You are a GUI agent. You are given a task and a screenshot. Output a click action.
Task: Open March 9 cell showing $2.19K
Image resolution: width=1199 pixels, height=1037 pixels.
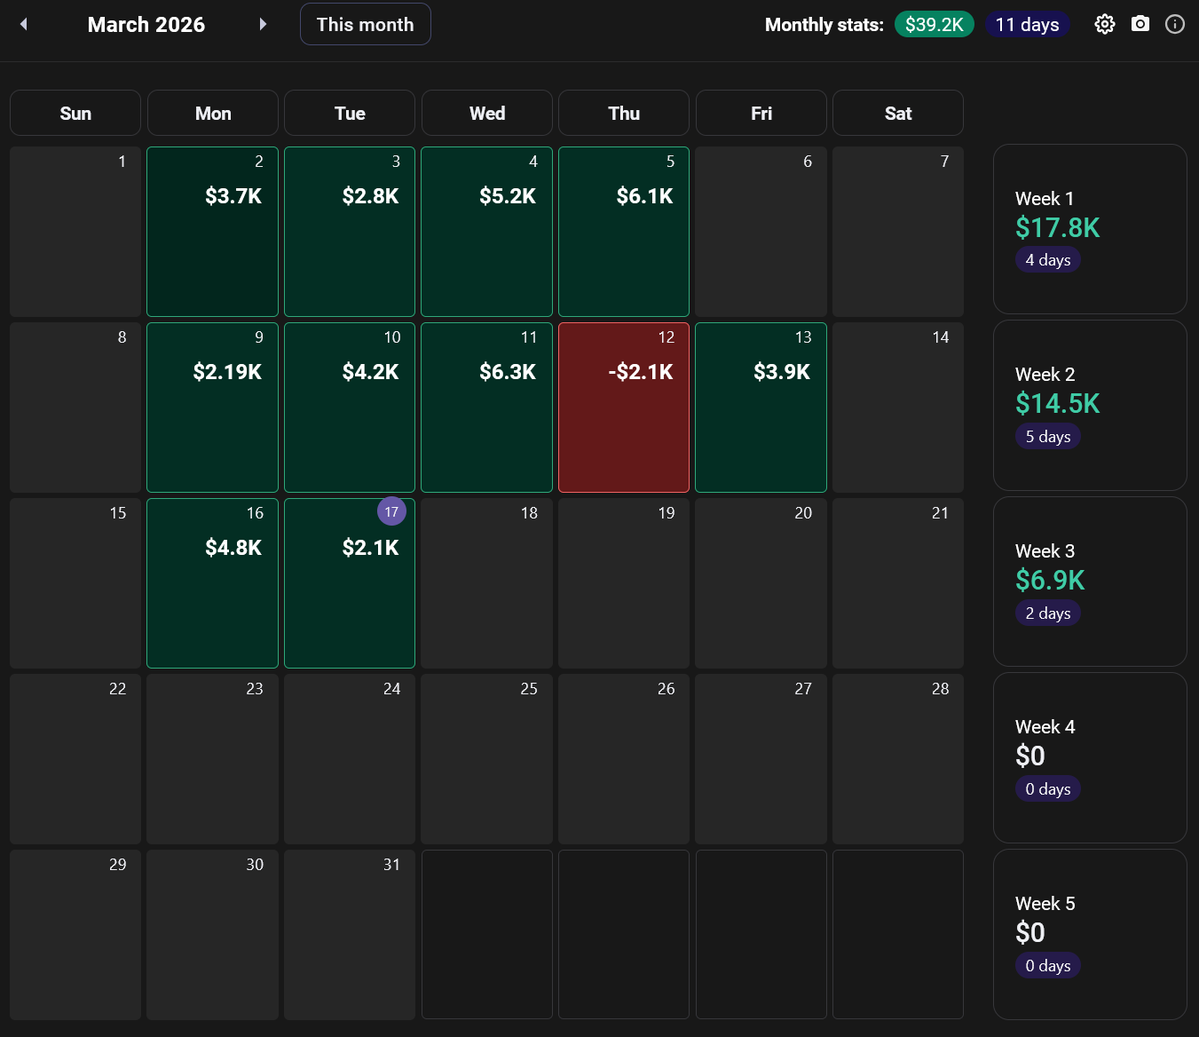[x=213, y=408]
